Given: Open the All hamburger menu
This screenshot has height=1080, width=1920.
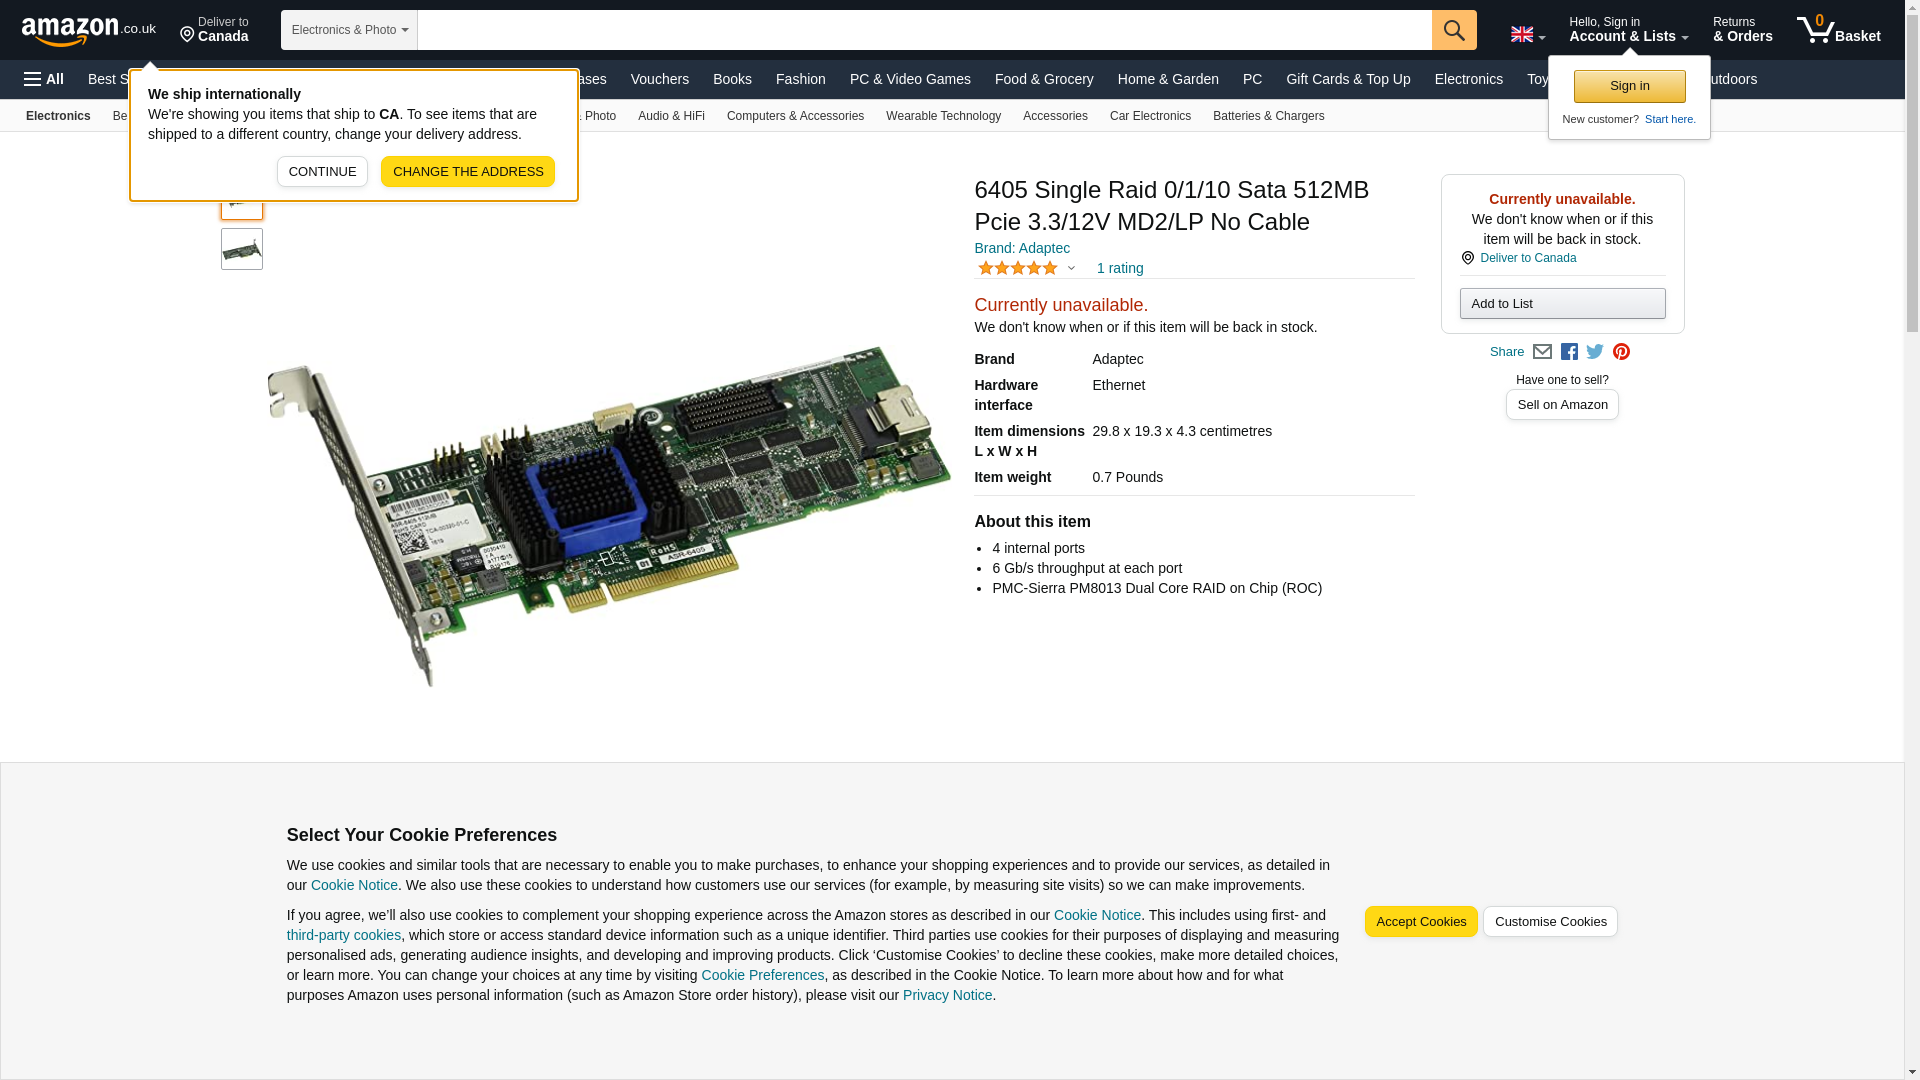Looking at the screenshot, I should (x=44, y=79).
